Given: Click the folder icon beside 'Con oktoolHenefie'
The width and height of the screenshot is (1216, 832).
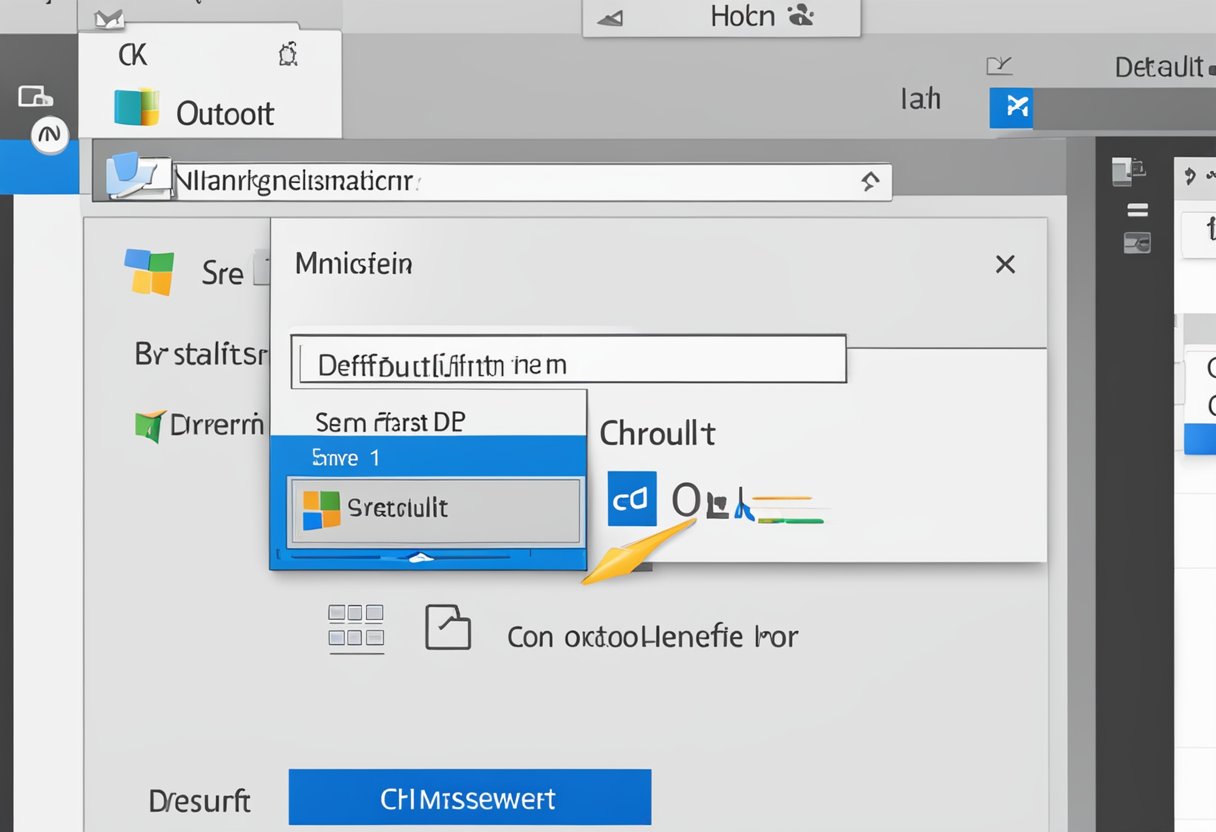Looking at the screenshot, I should [449, 628].
